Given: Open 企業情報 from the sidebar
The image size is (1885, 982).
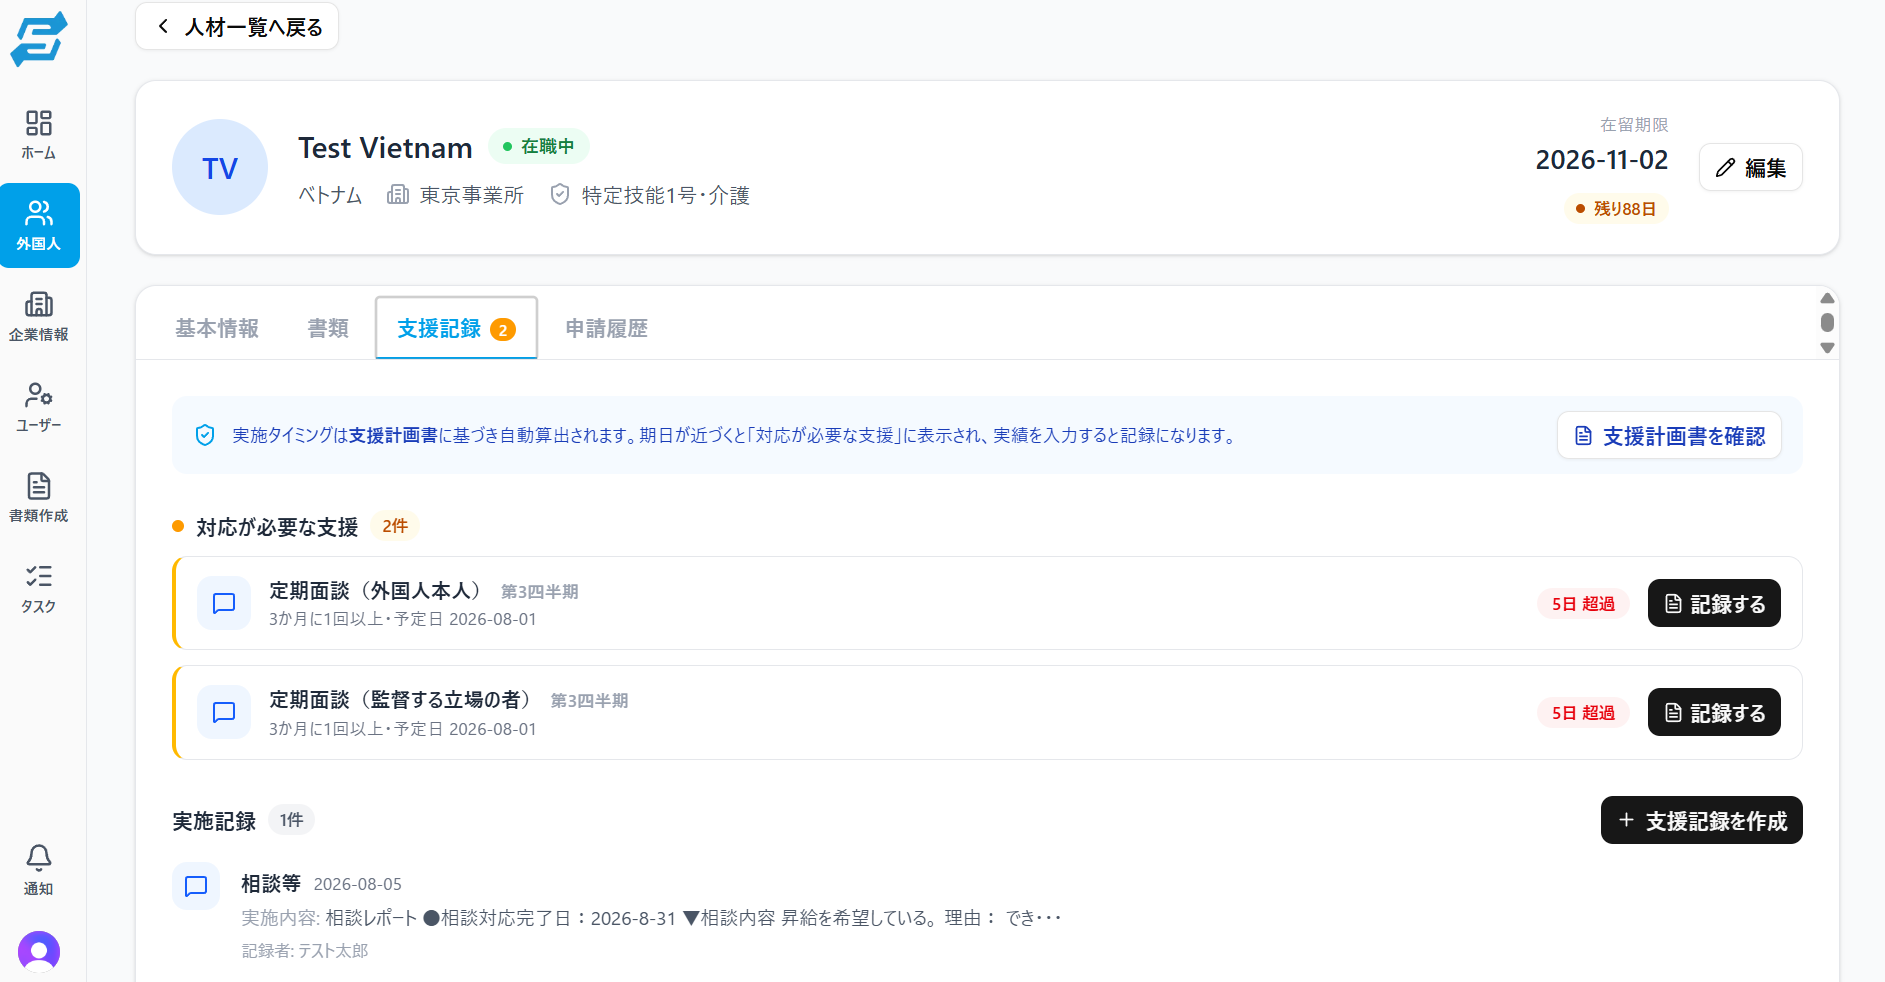Looking at the screenshot, I should click(x=39, y=316).
